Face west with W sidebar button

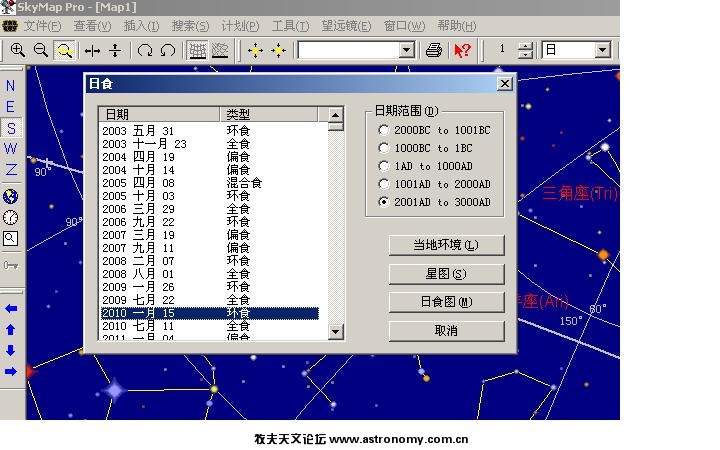10,148
